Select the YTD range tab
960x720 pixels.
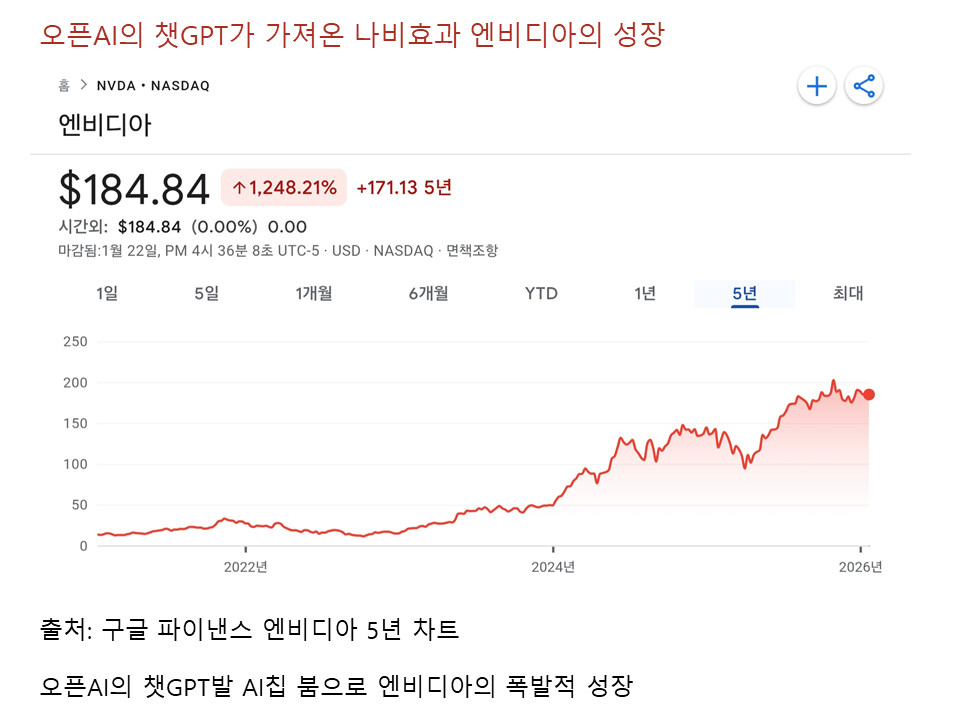click(541, 293)
